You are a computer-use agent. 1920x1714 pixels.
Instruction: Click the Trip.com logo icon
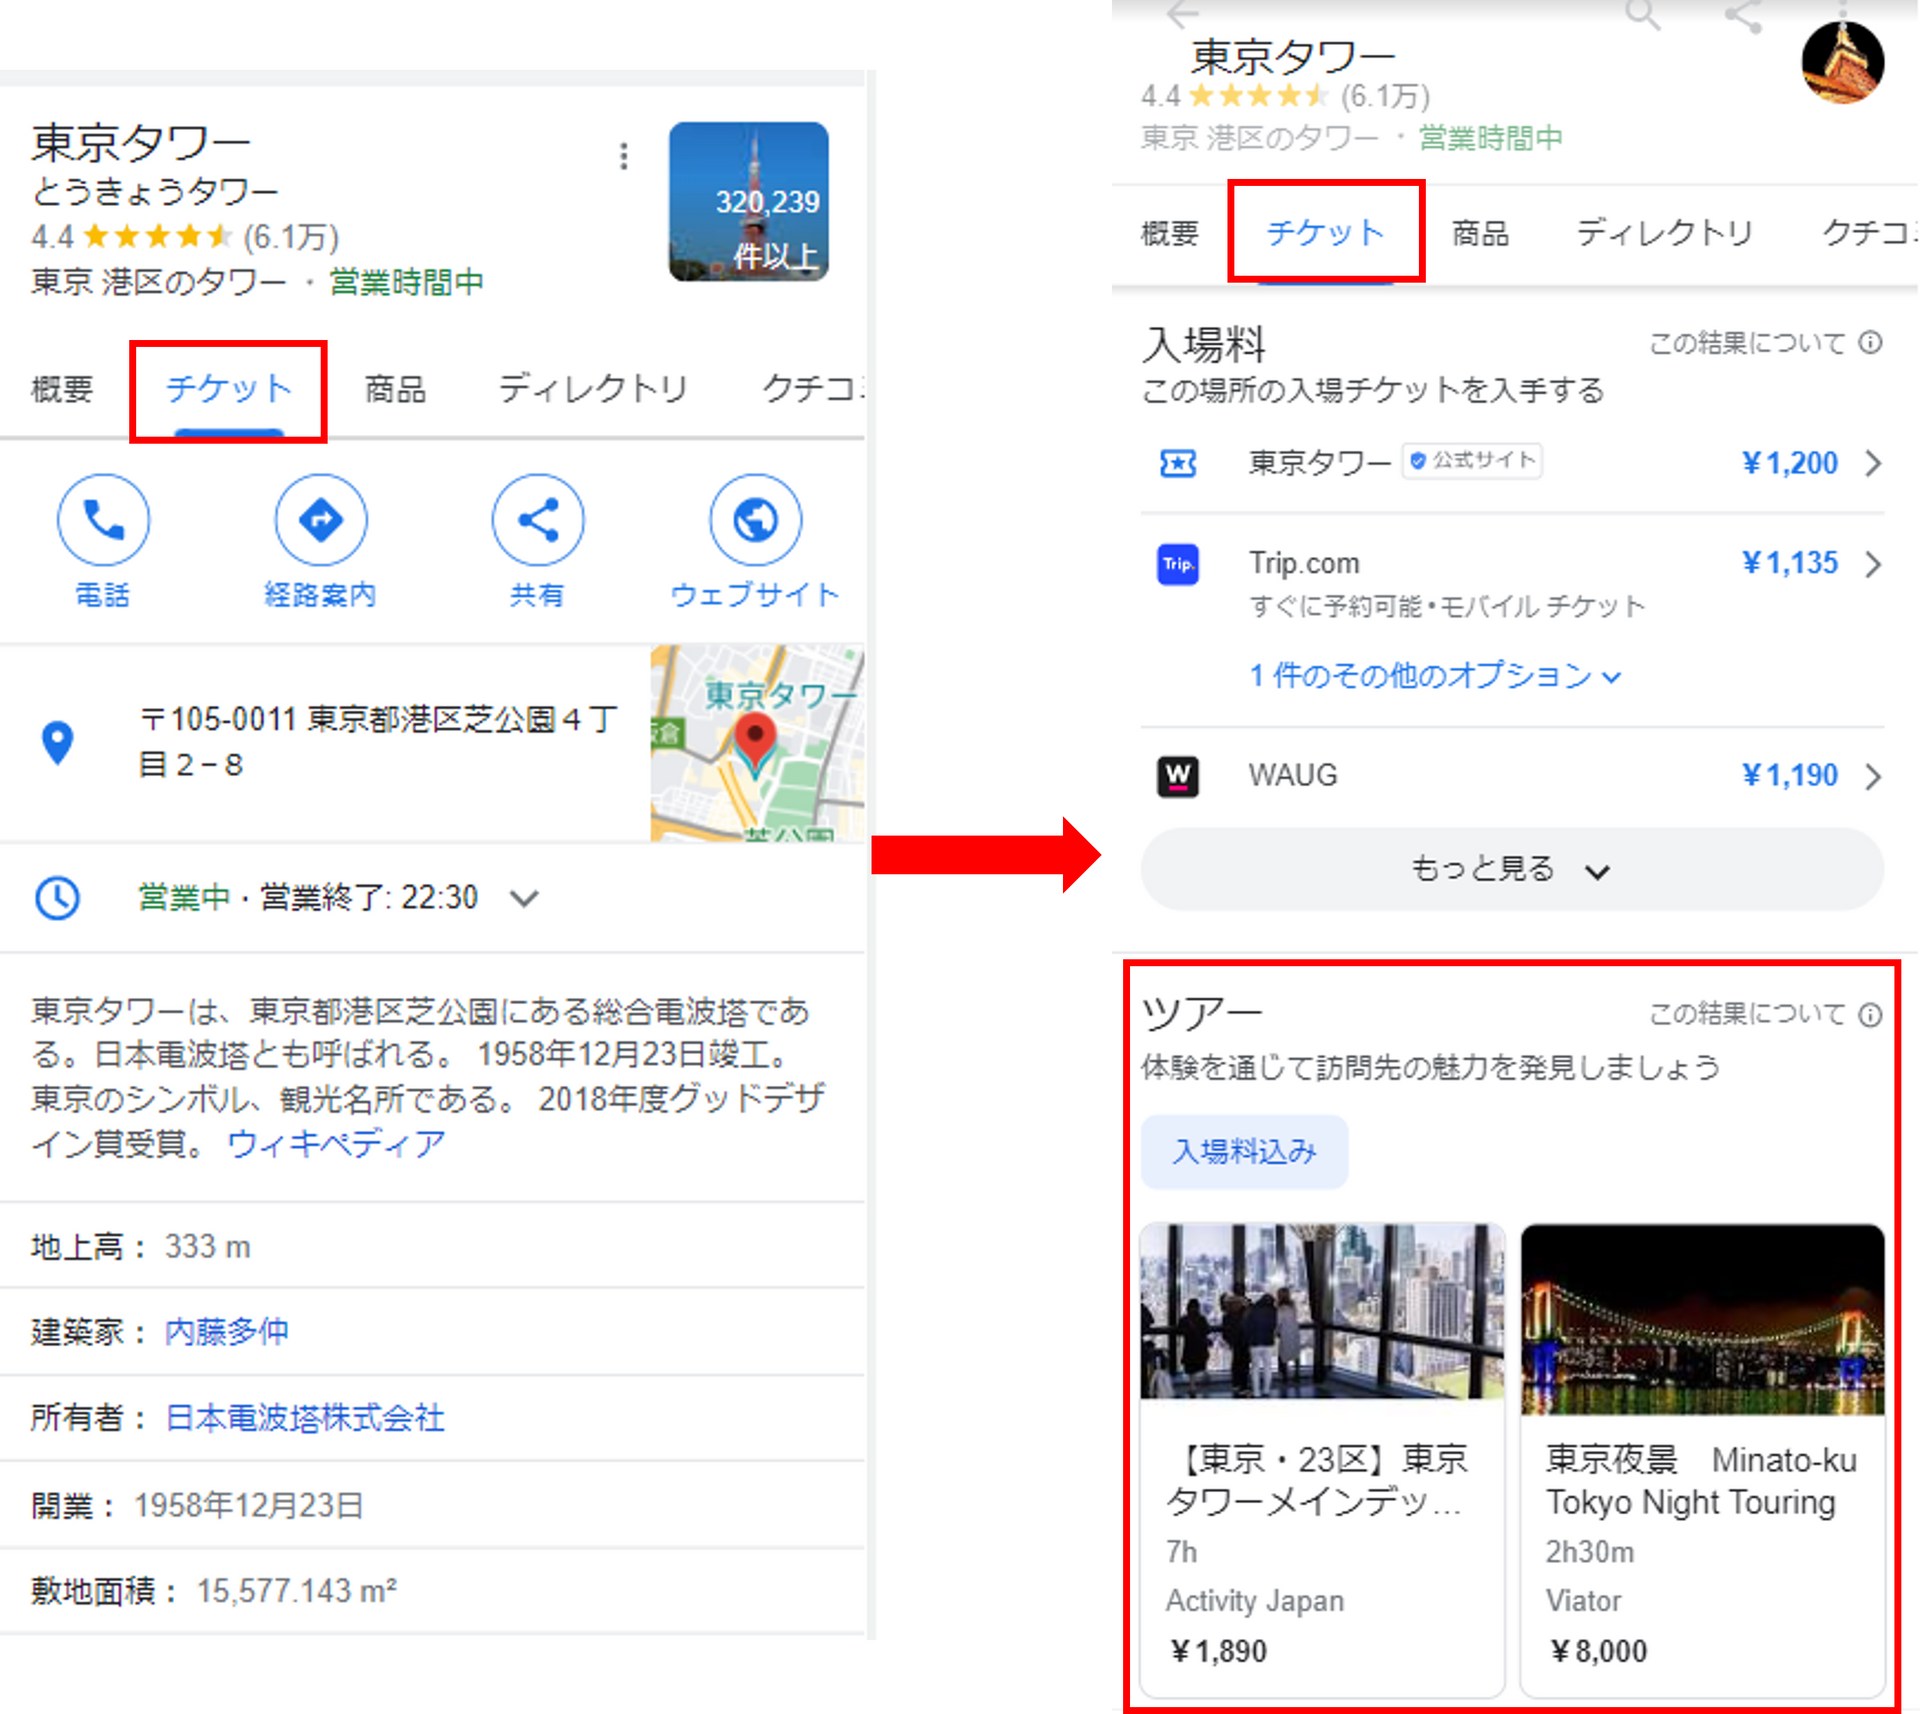tap(1178, 564)
